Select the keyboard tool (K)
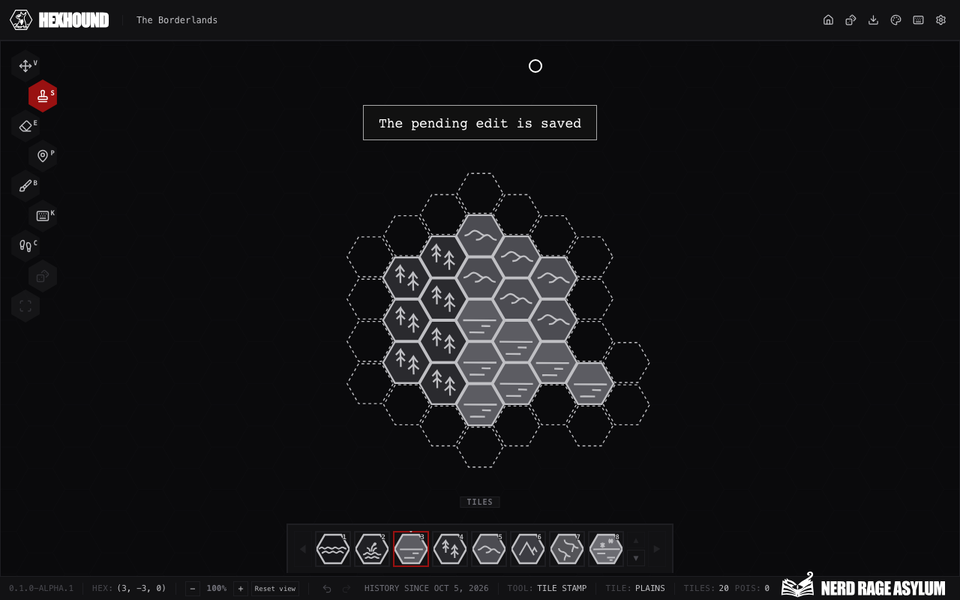 (43, 216)
